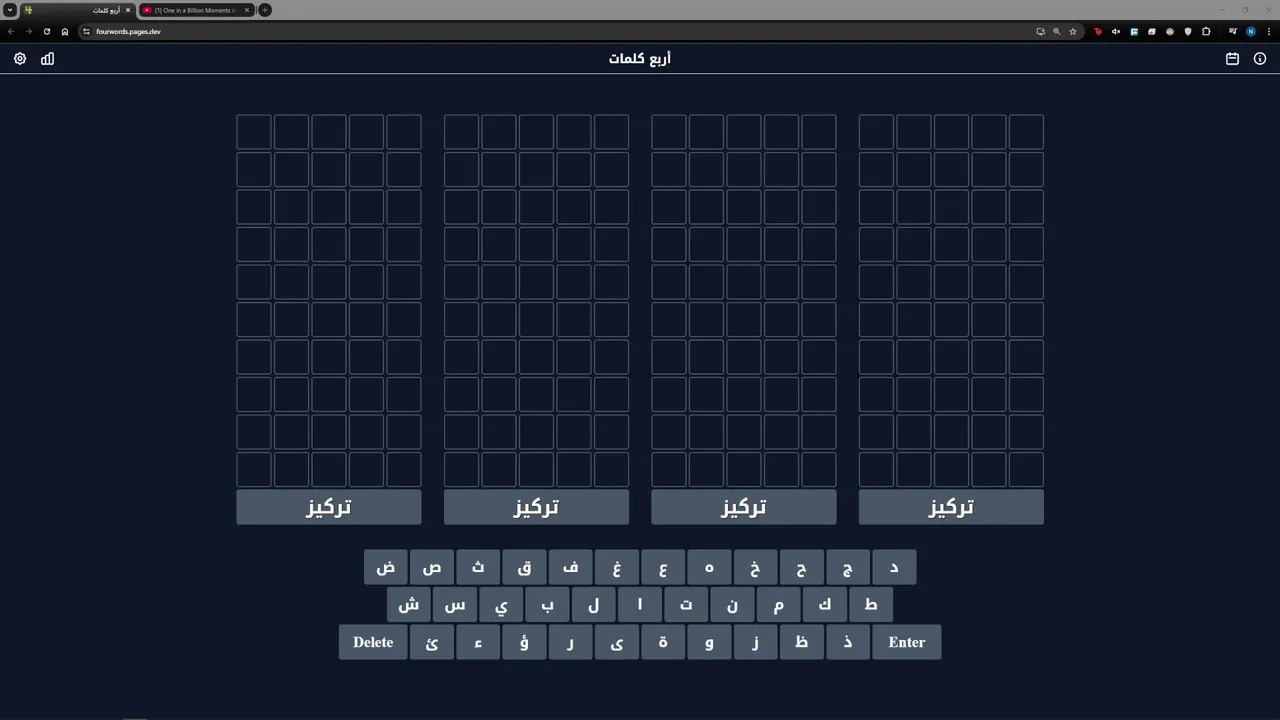Tap the ؤ key

pyautogui.click(x=524, y=642)
